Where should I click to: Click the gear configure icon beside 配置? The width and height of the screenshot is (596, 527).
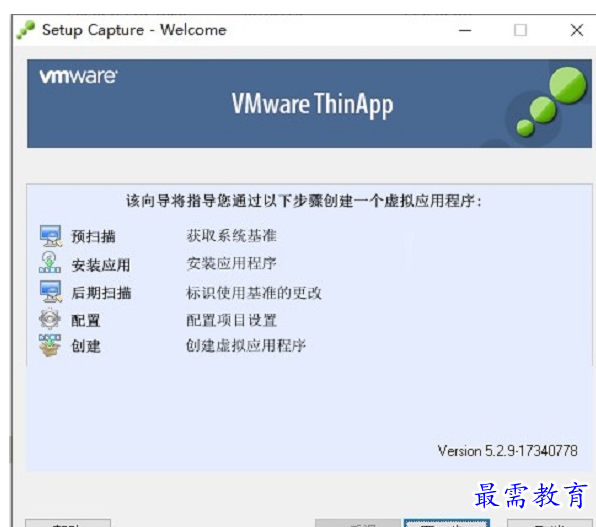[x=50, y=319]
